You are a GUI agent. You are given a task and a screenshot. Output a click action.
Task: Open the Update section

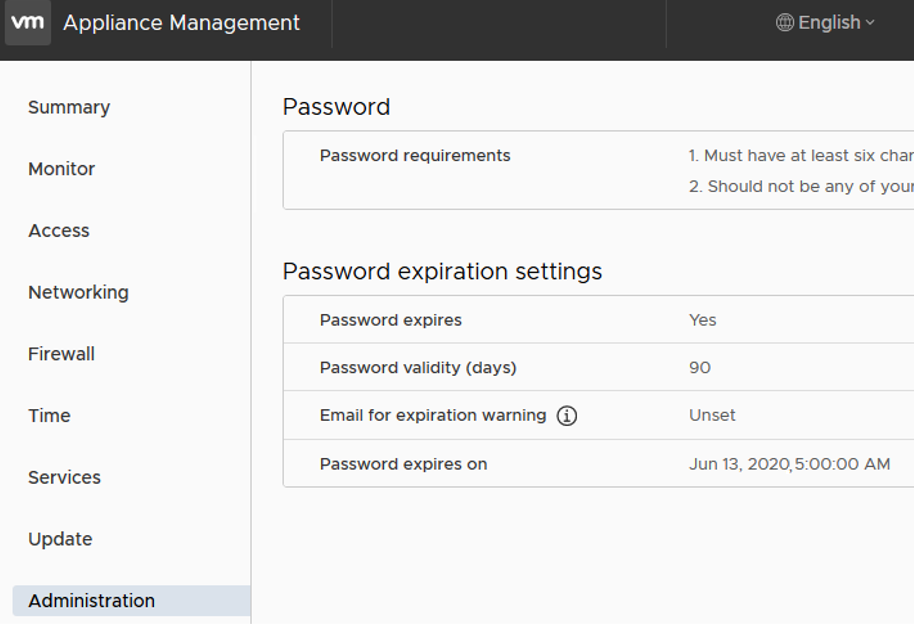58,539
